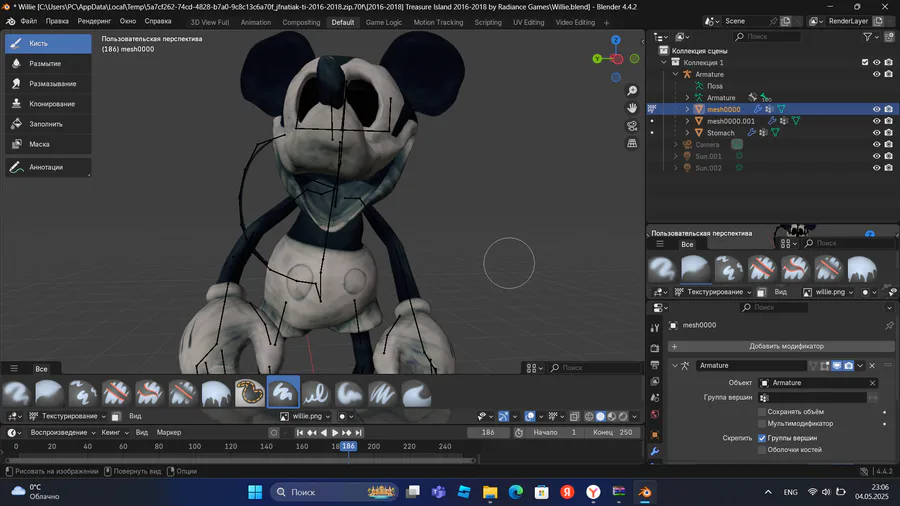Select the Размазывание smear tool
This screenshot has height=506, width=900.
pos(48,84)
